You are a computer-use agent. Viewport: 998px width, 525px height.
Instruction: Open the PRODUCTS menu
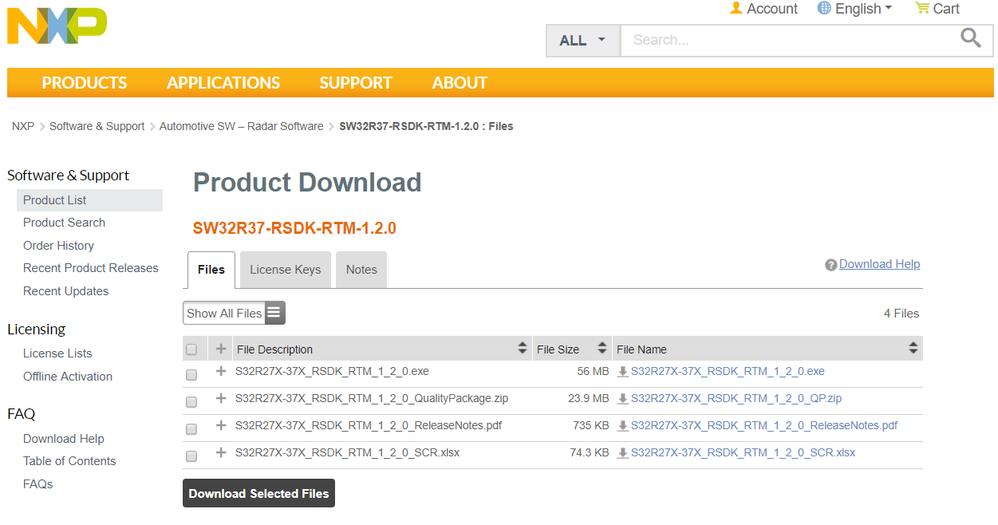84,83
